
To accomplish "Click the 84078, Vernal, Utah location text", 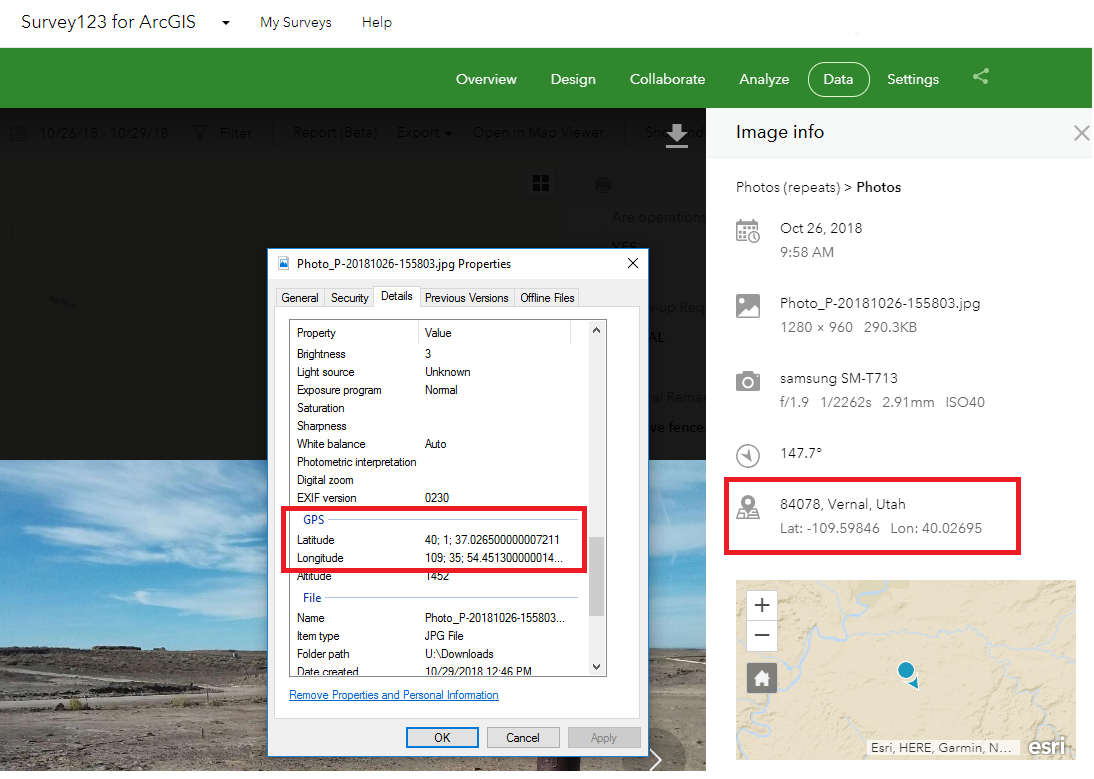I will (842, 504).
